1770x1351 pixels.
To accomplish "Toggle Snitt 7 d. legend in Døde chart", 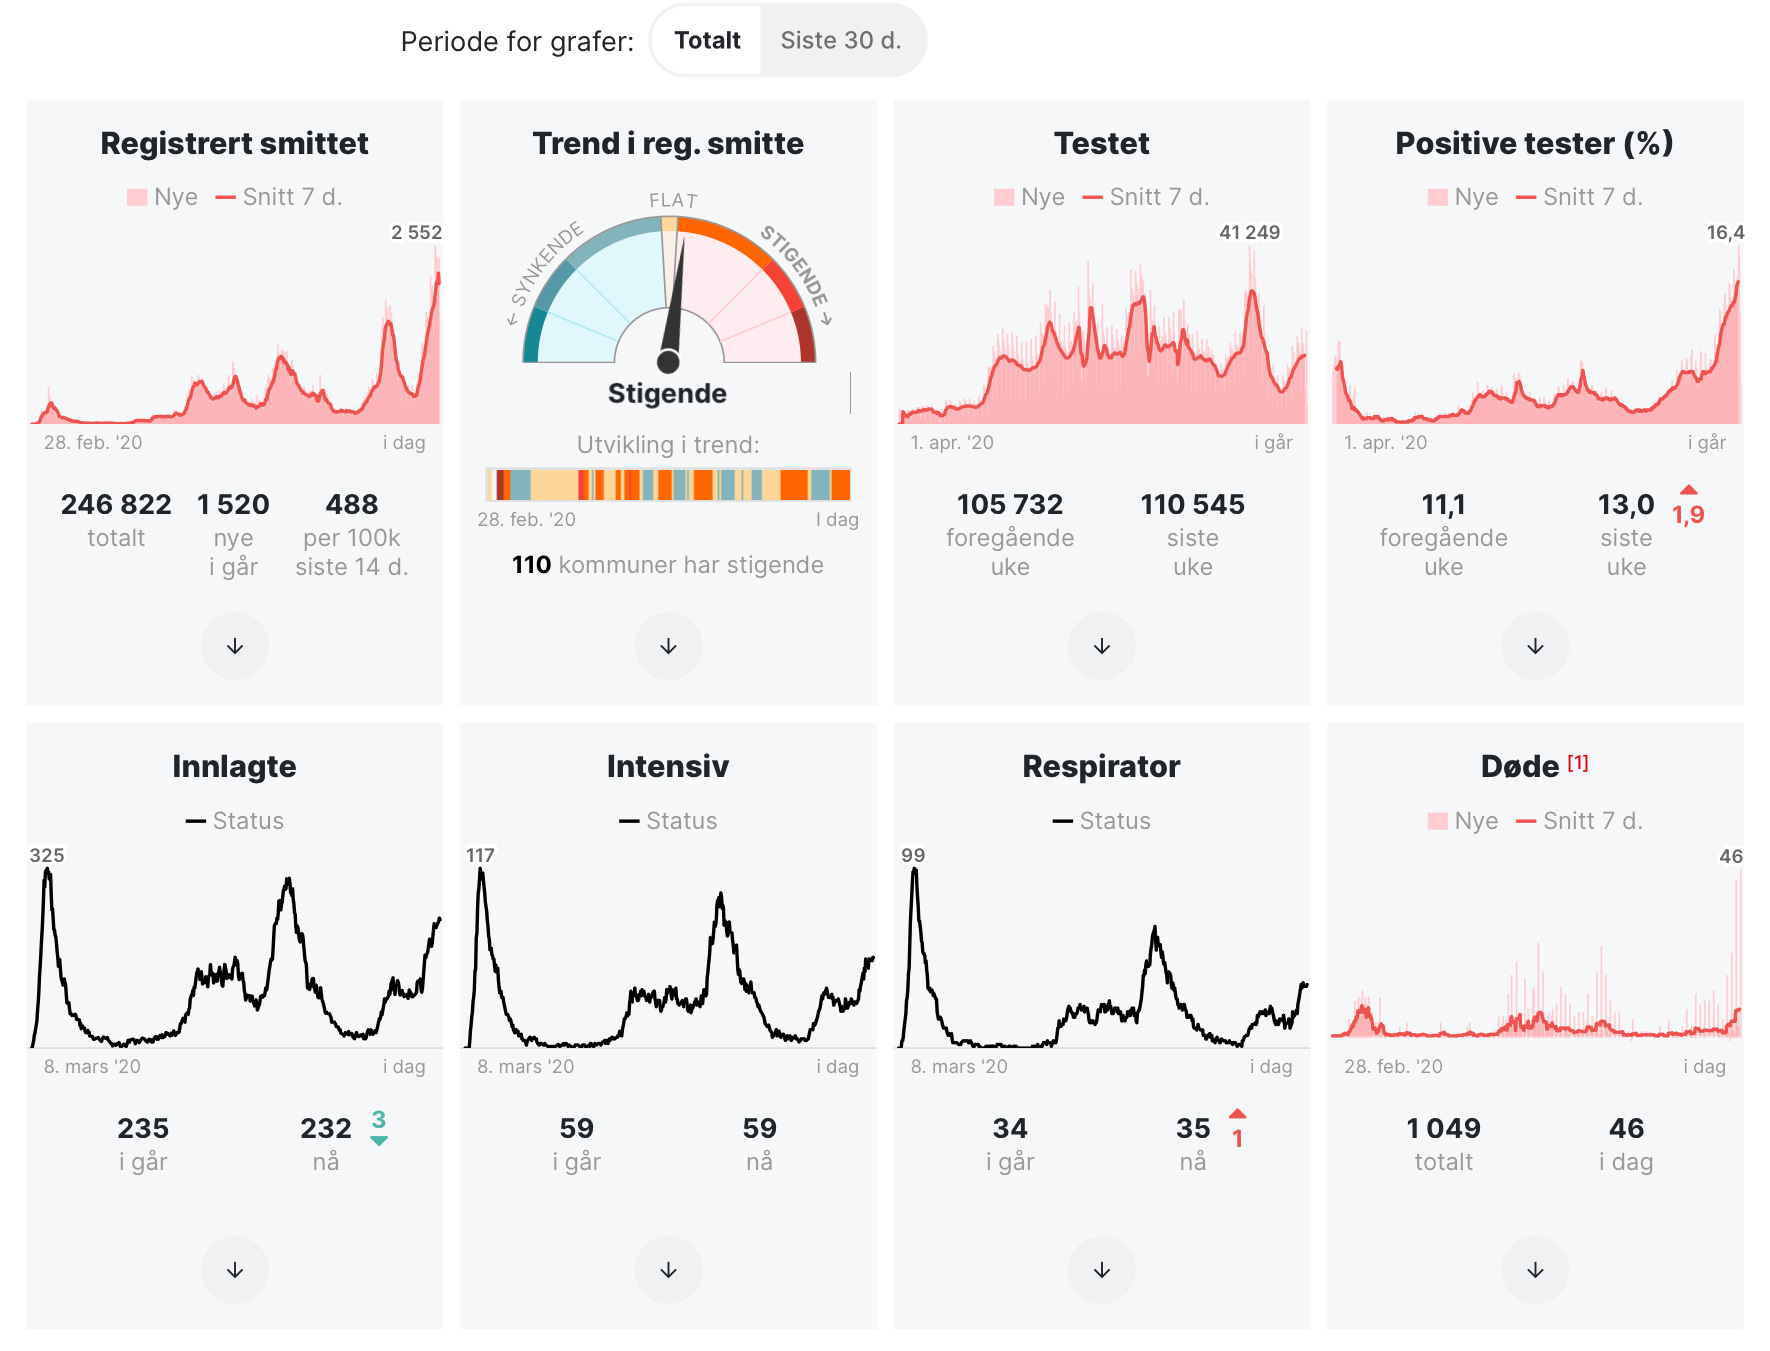I will 1579,821.
